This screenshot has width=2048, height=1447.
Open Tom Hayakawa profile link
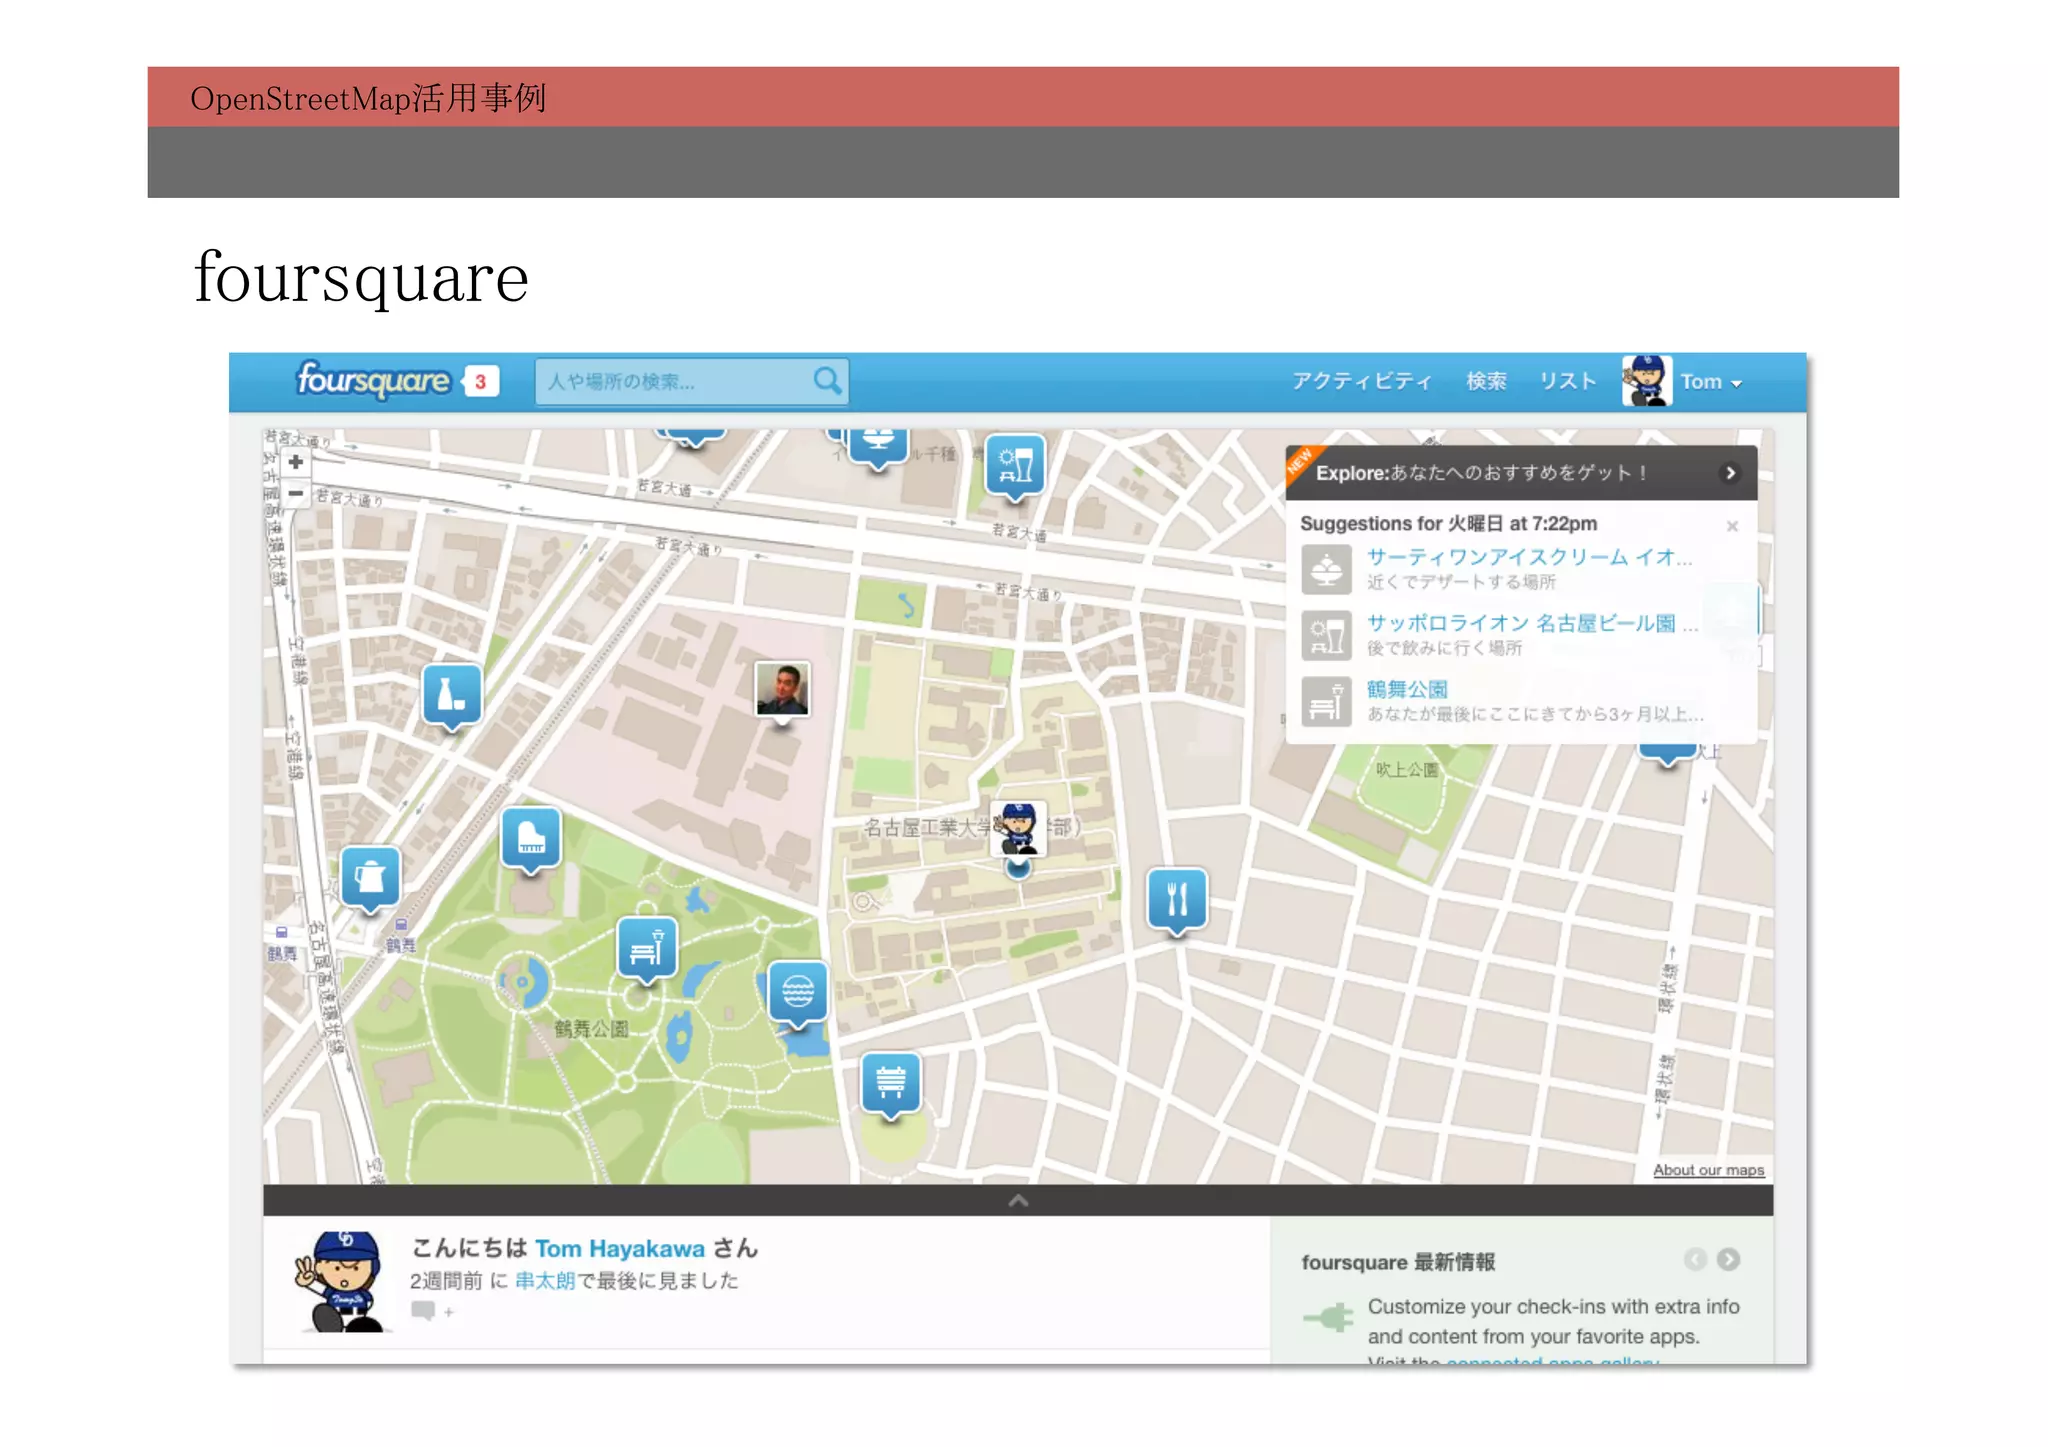[620, 1249]
